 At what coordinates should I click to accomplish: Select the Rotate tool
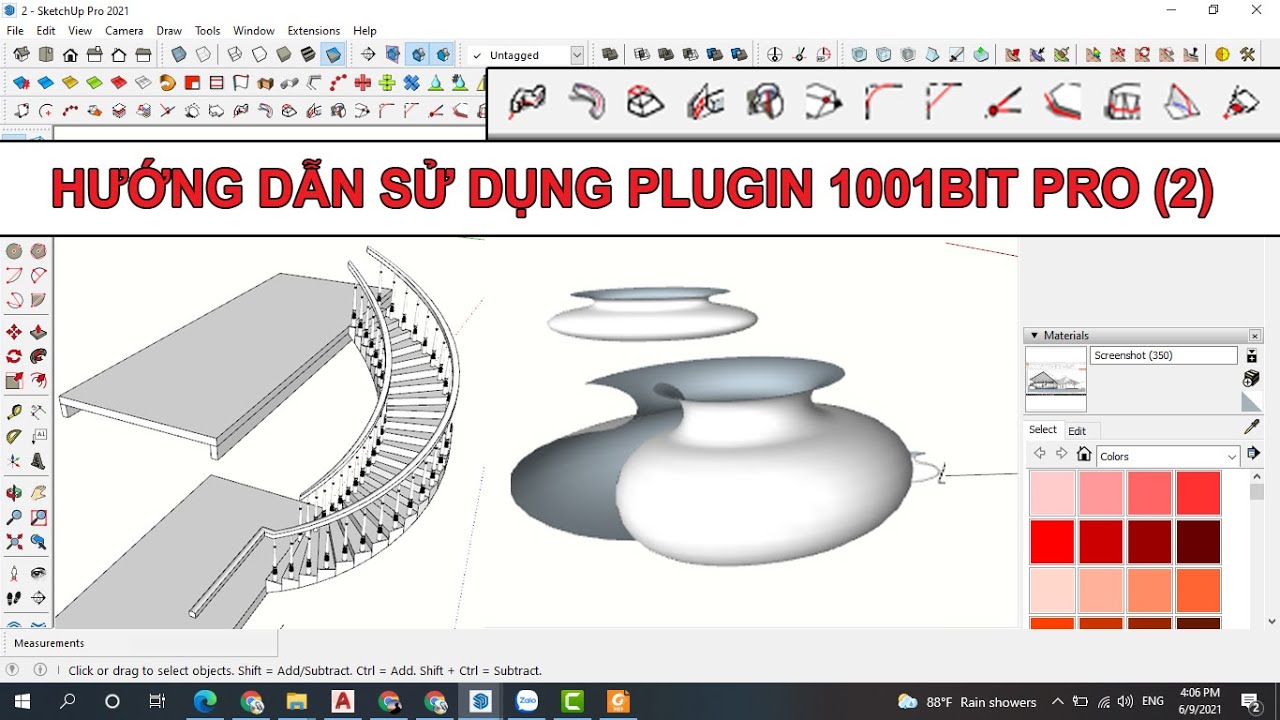[x=14, y=356]
